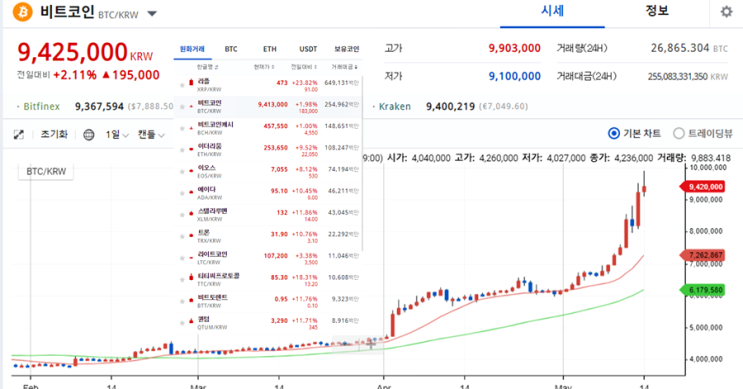This screenshot has width=743, height=389.
Task: Favorite BCH/KRW using its star icon
Action: pos(181,129)
